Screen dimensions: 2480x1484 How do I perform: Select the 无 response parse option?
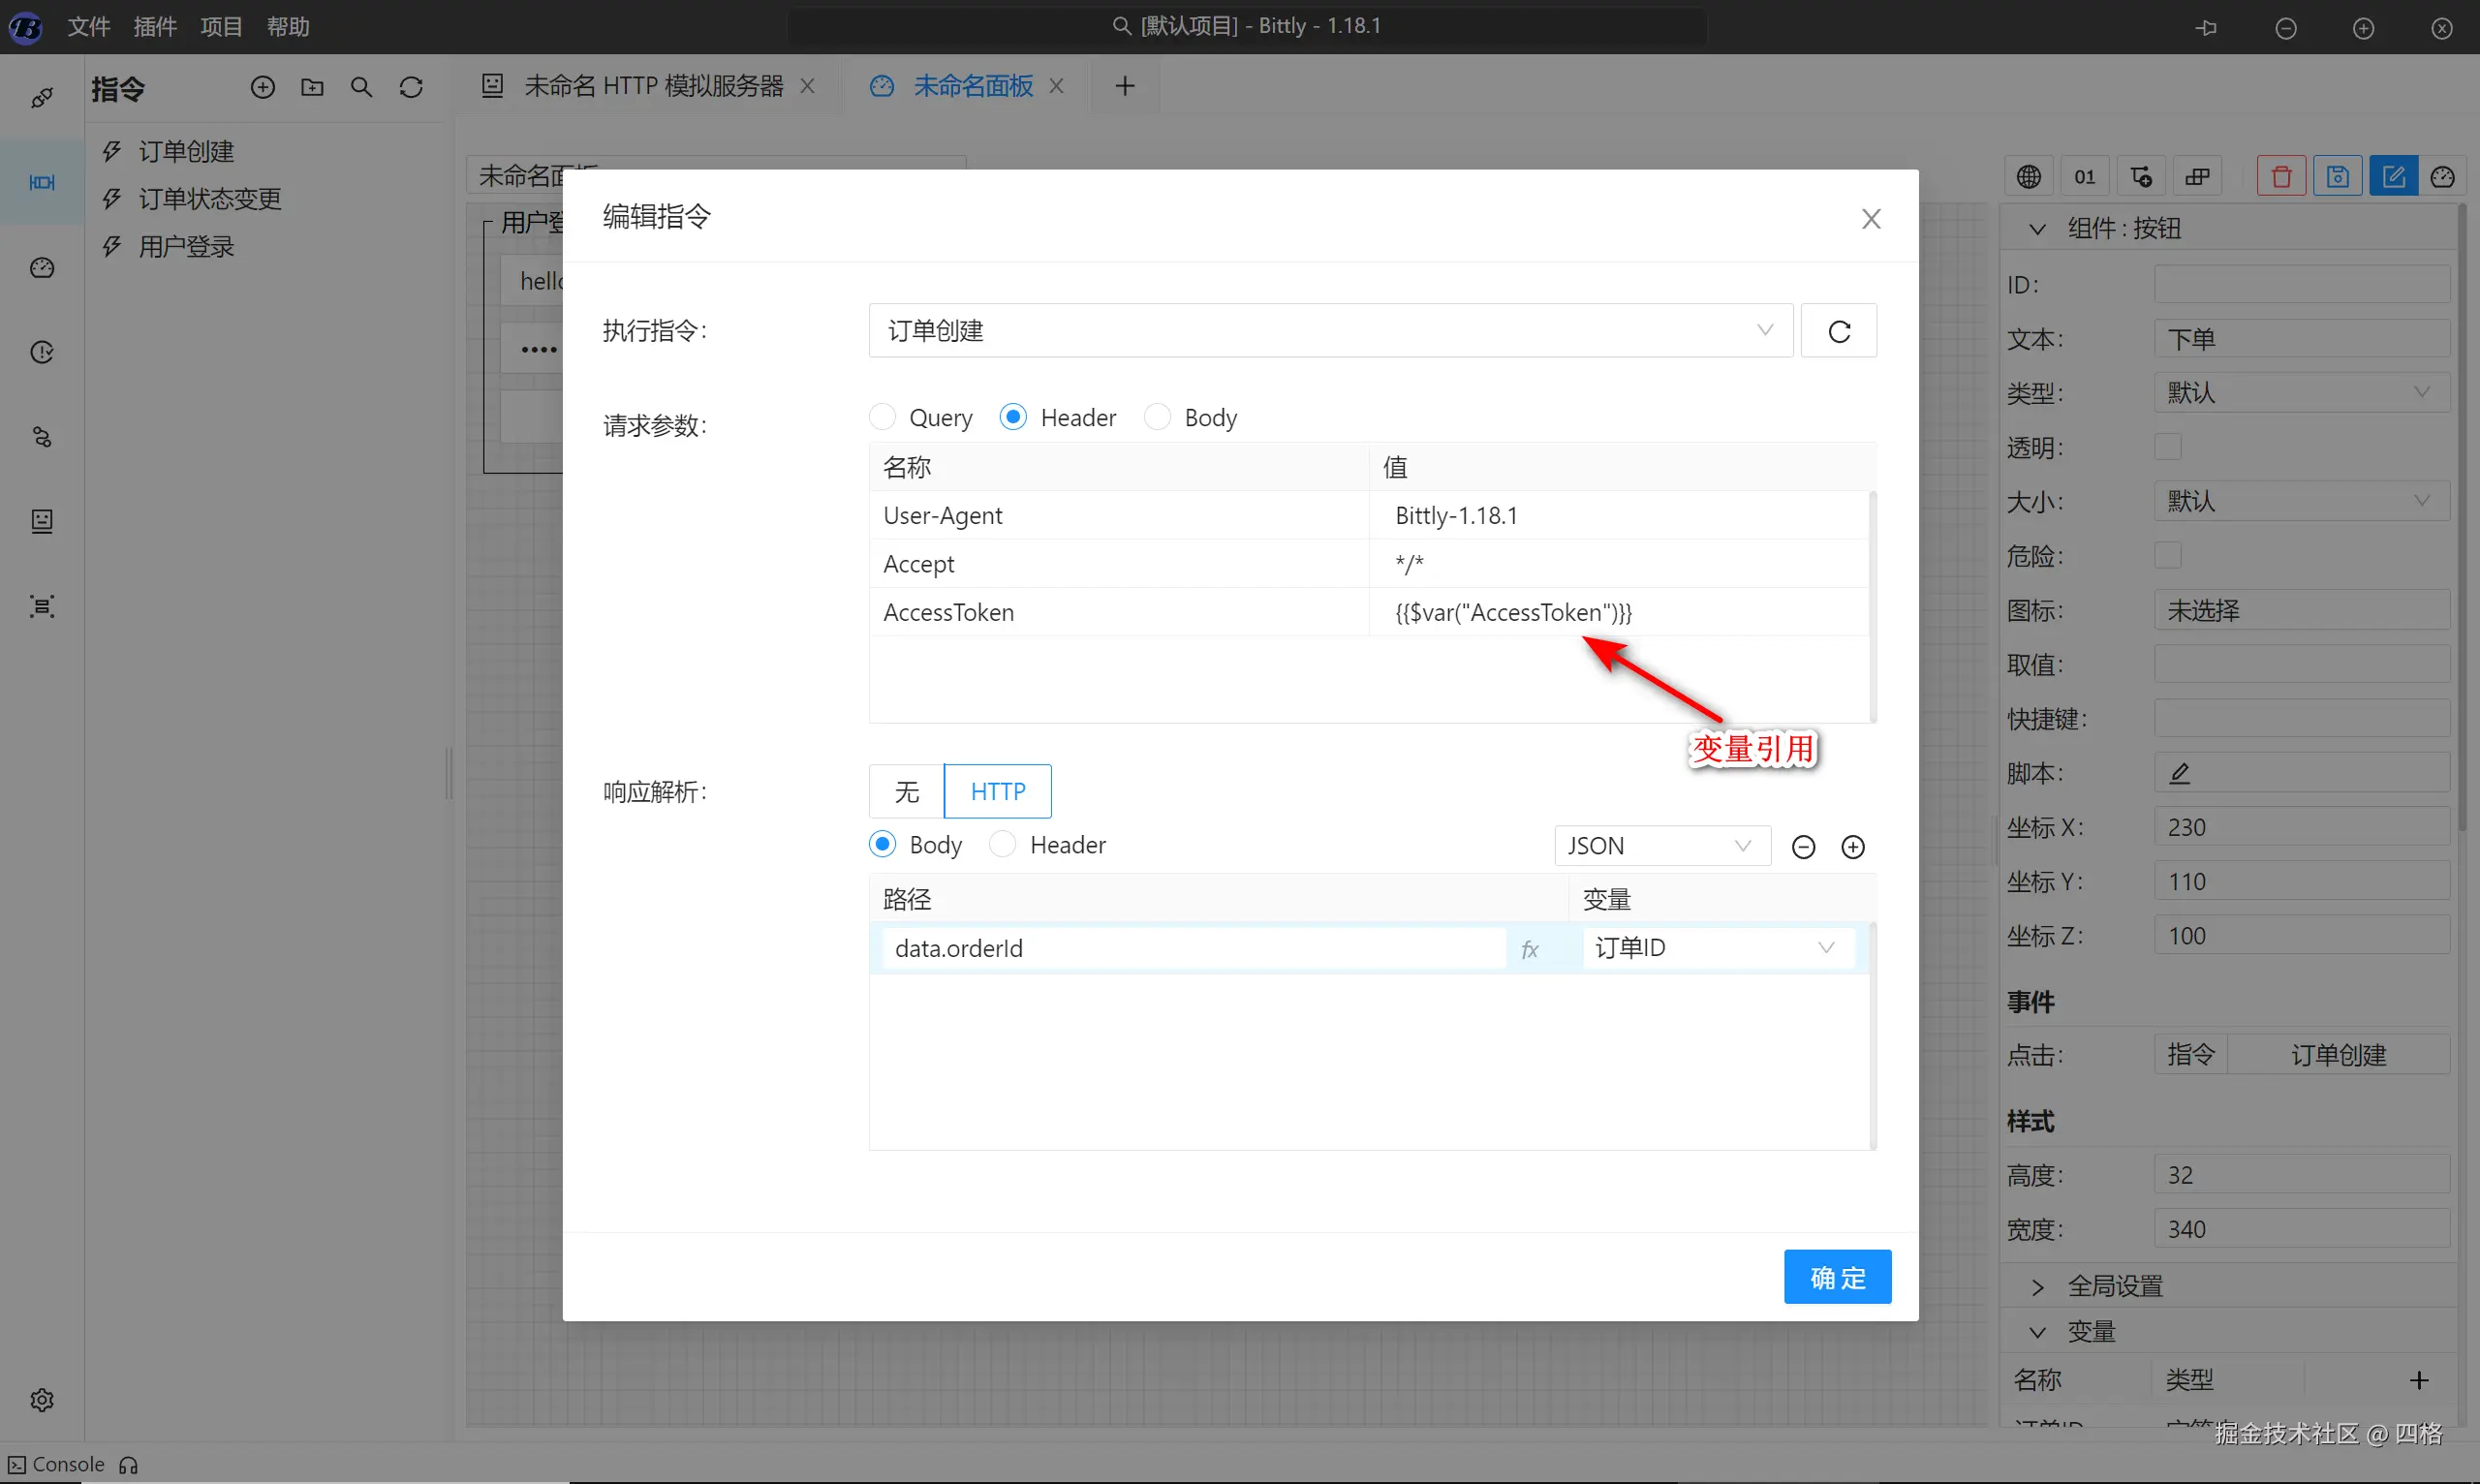(x=906, y=791)
